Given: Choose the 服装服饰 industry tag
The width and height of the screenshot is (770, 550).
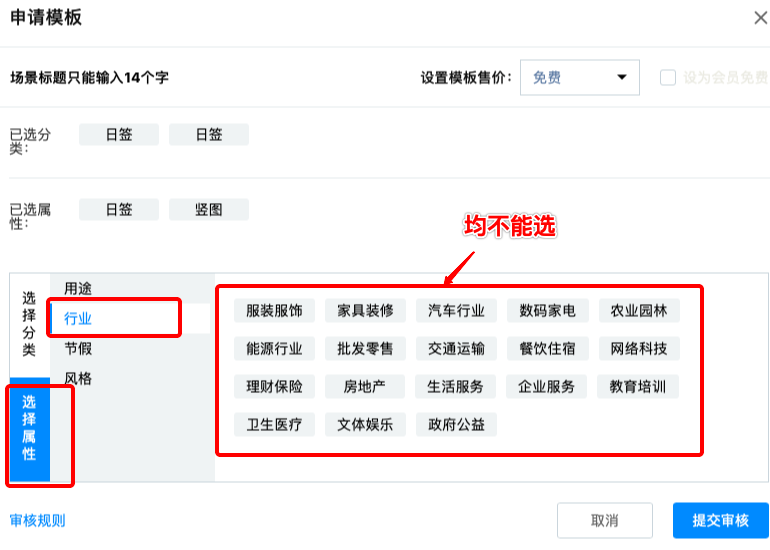Looking at the screenshot, I should coord(274,310).
